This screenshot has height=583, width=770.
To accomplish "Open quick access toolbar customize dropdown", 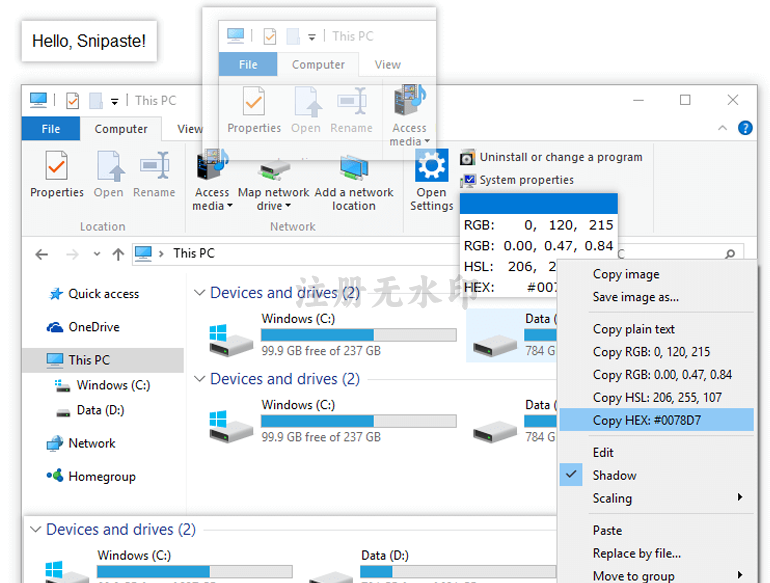I will 114,102.
